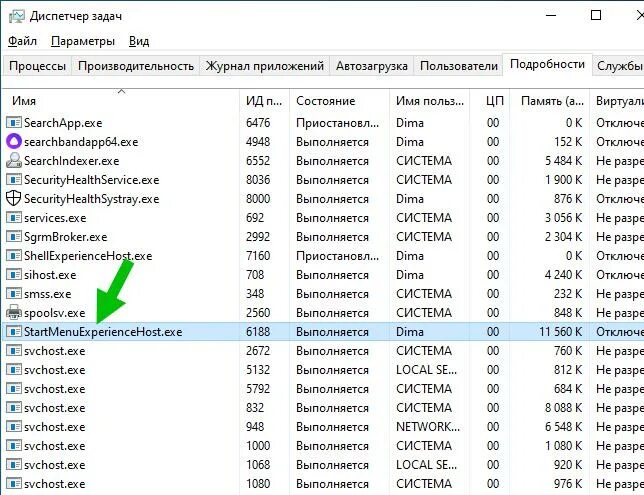Click the NETWORK... user name cell

pos(428,427)
